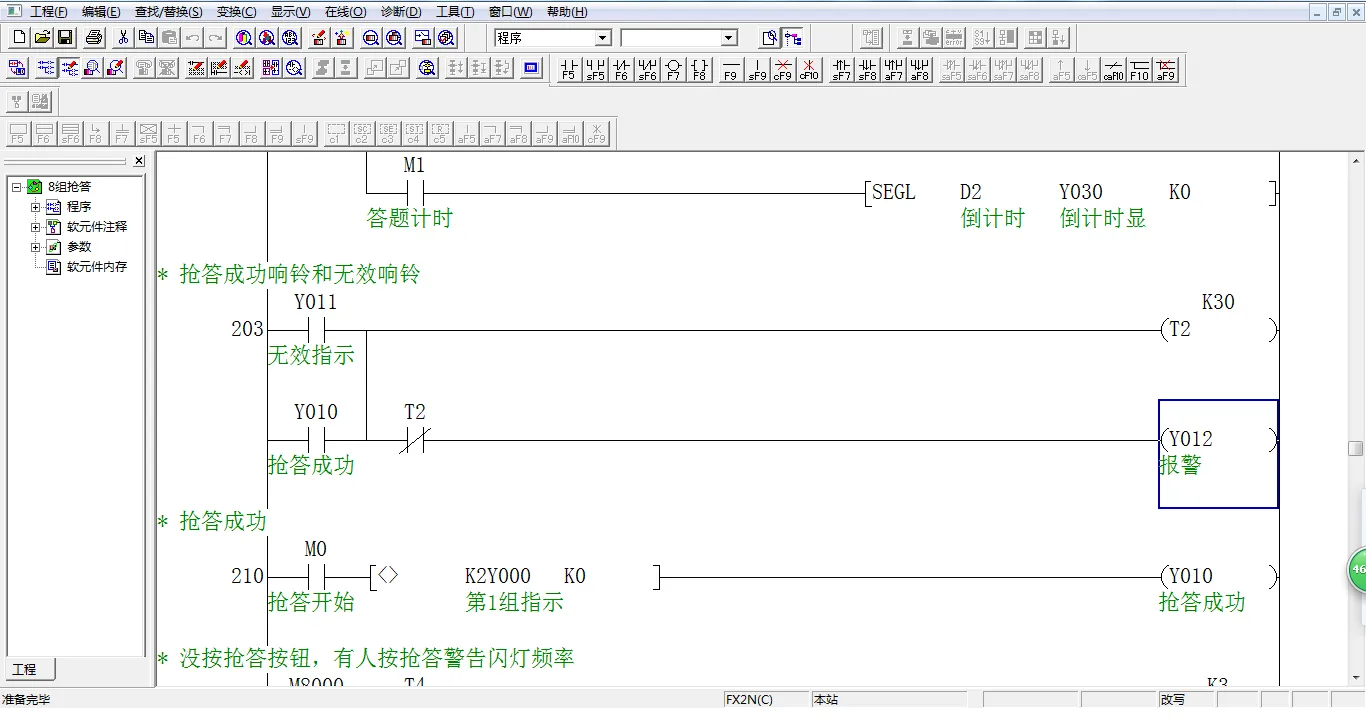
Task: Select the SEGL instruction block
Action: 1071,193
